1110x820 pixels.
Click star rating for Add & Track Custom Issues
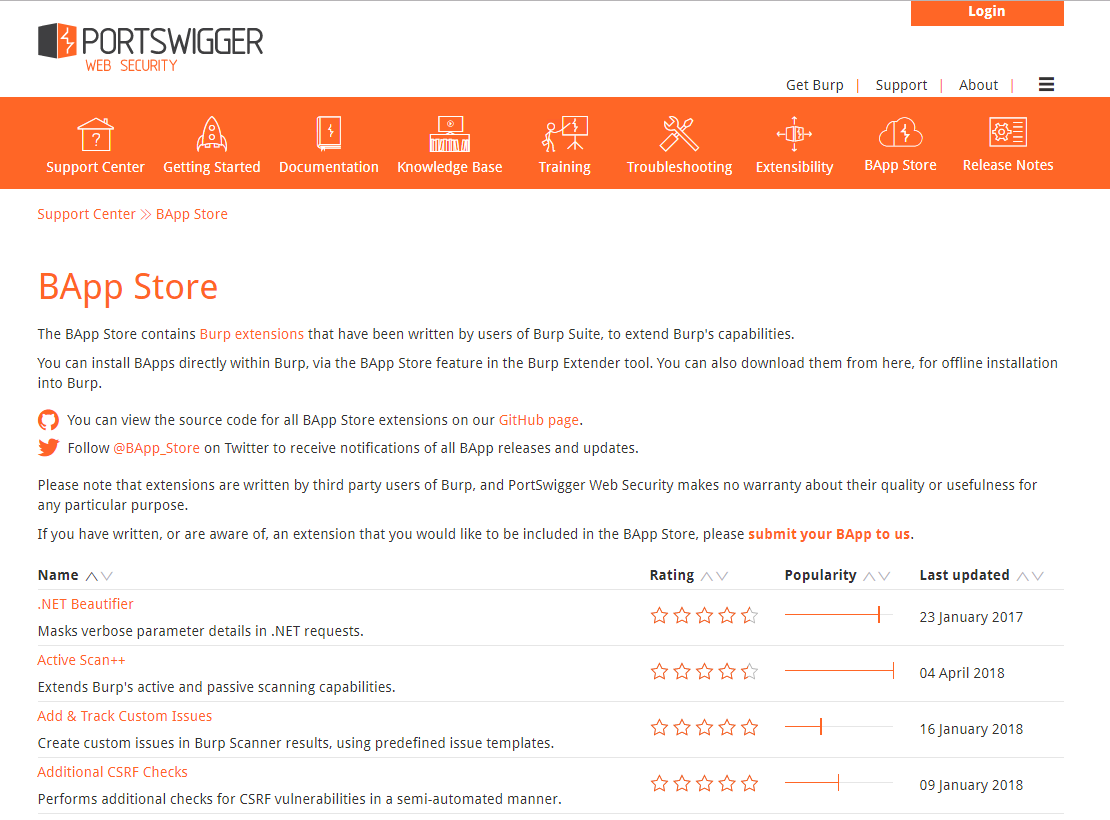click(704, 728)
